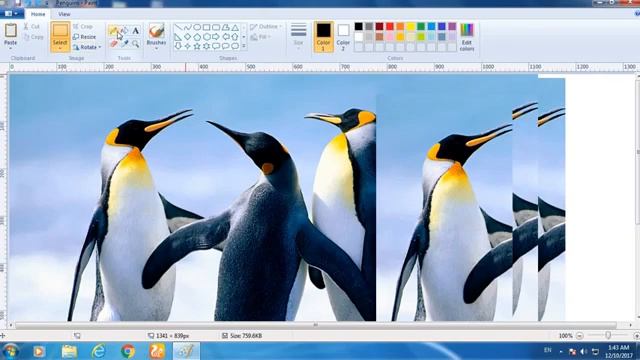Expand the Shapes gallery more arrow

pyautogui.click(x=244, y=46)
